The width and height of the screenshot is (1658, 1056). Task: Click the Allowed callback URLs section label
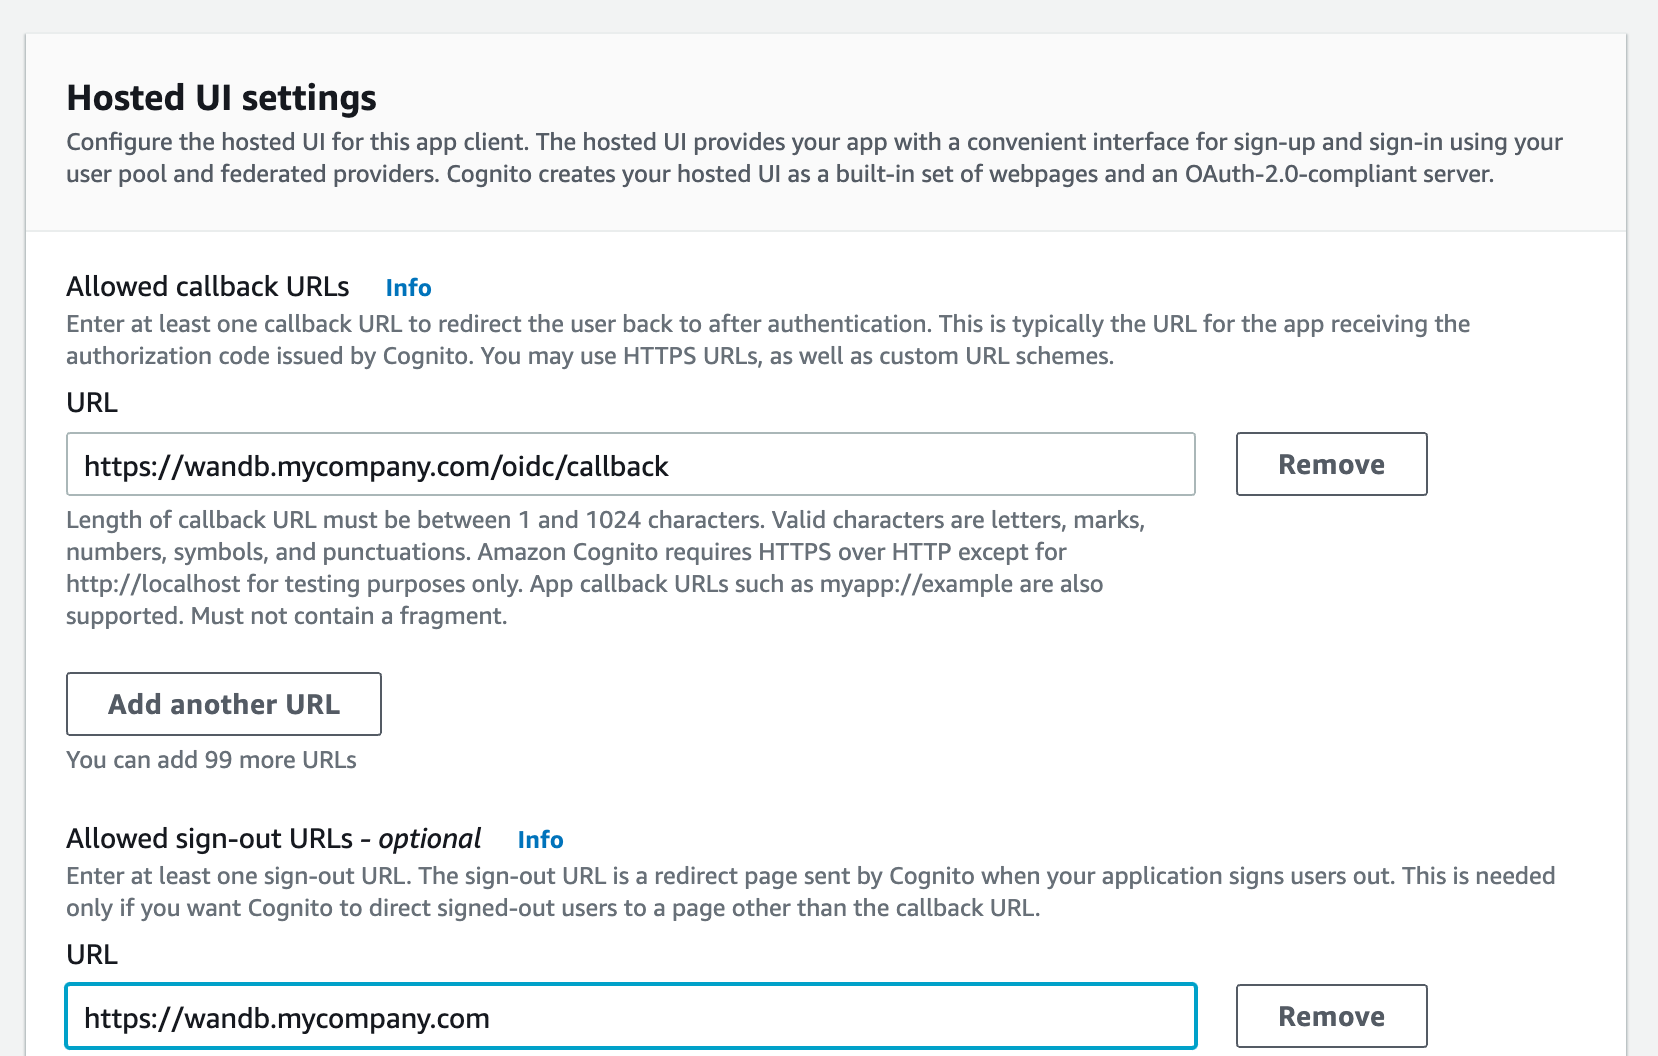[x=206, y=286]
